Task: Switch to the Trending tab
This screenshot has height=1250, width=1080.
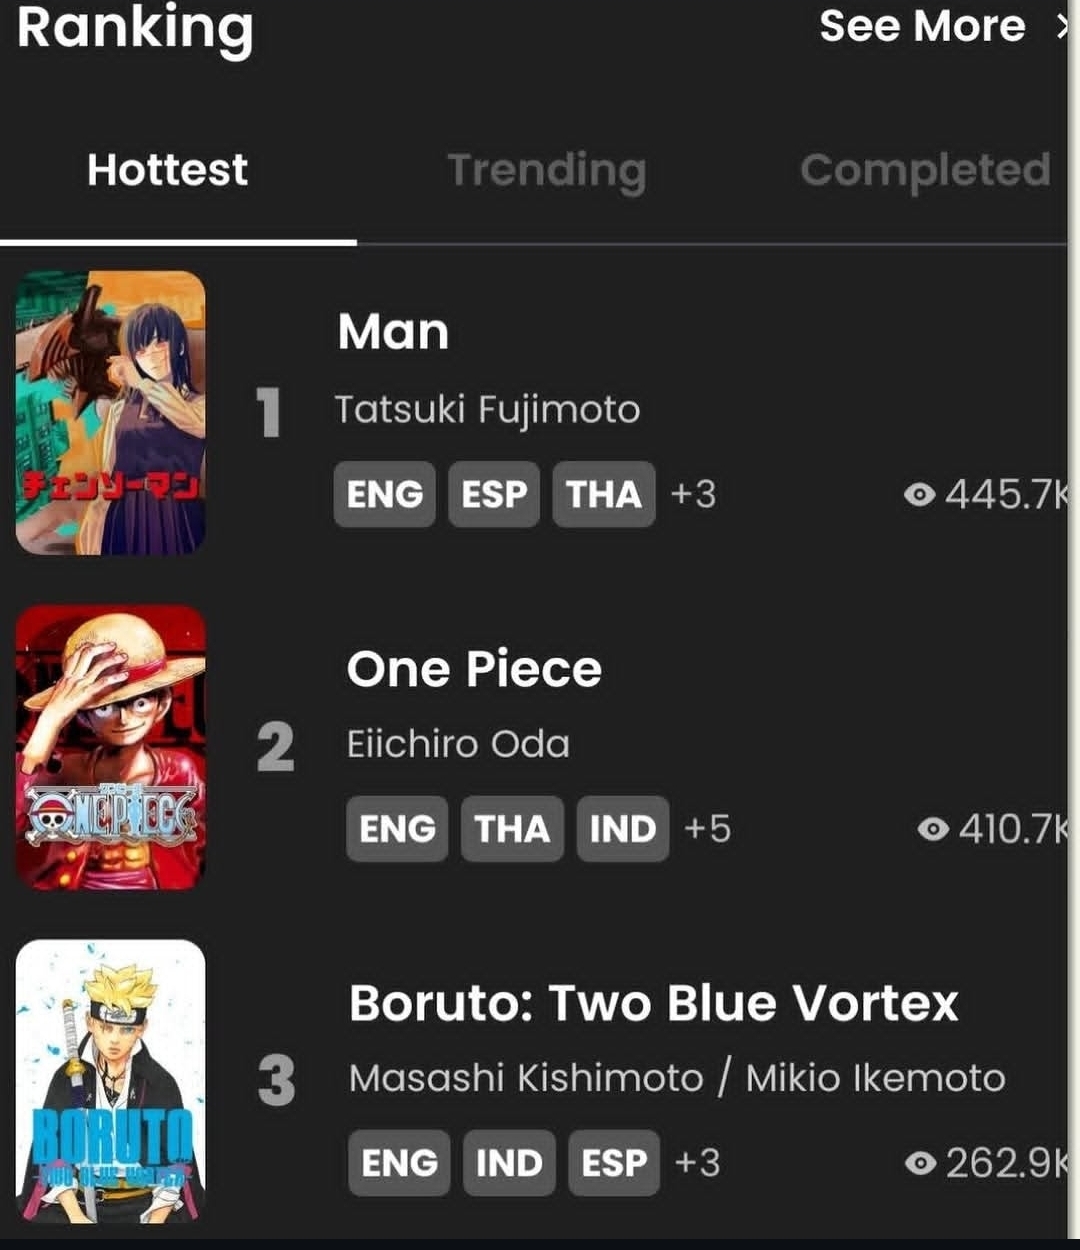Action: click(546, 170)
